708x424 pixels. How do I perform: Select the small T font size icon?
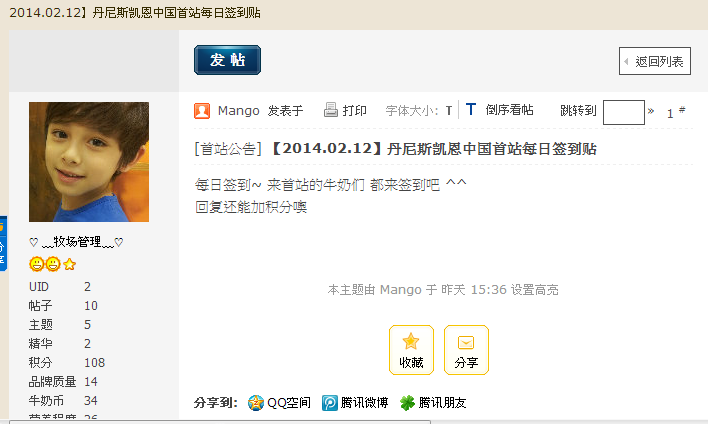[x=448, y=111]
